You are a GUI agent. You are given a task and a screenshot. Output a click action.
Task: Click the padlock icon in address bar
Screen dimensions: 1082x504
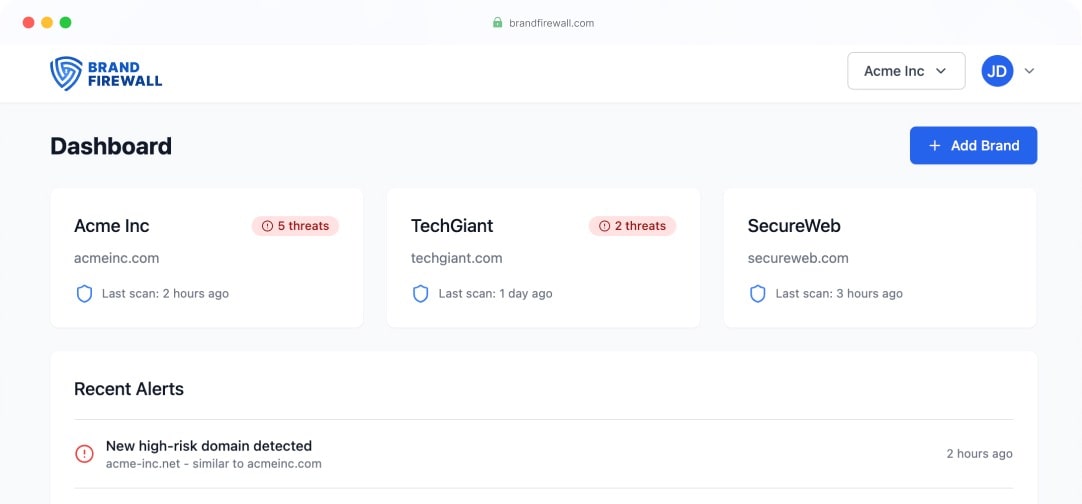point(497,23)
